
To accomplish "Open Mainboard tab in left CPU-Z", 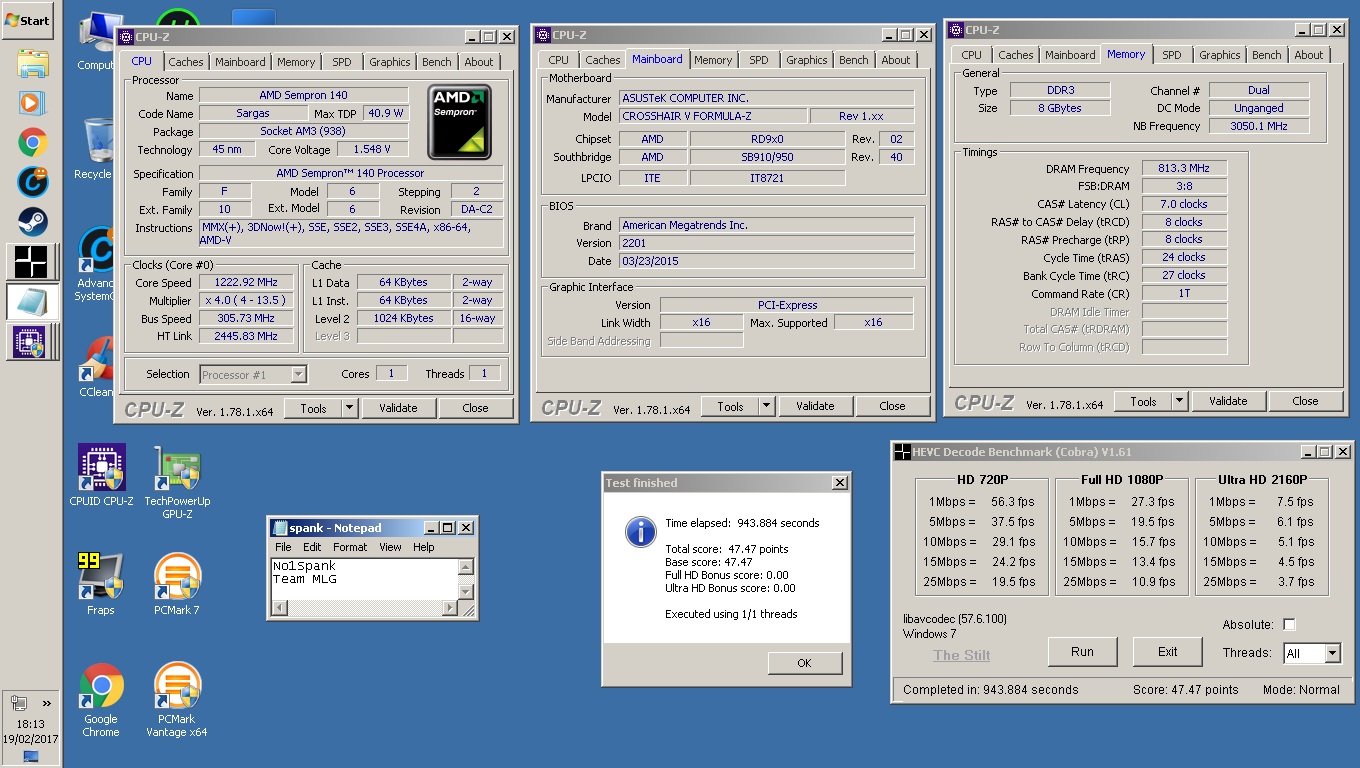I will pos(241,62).
